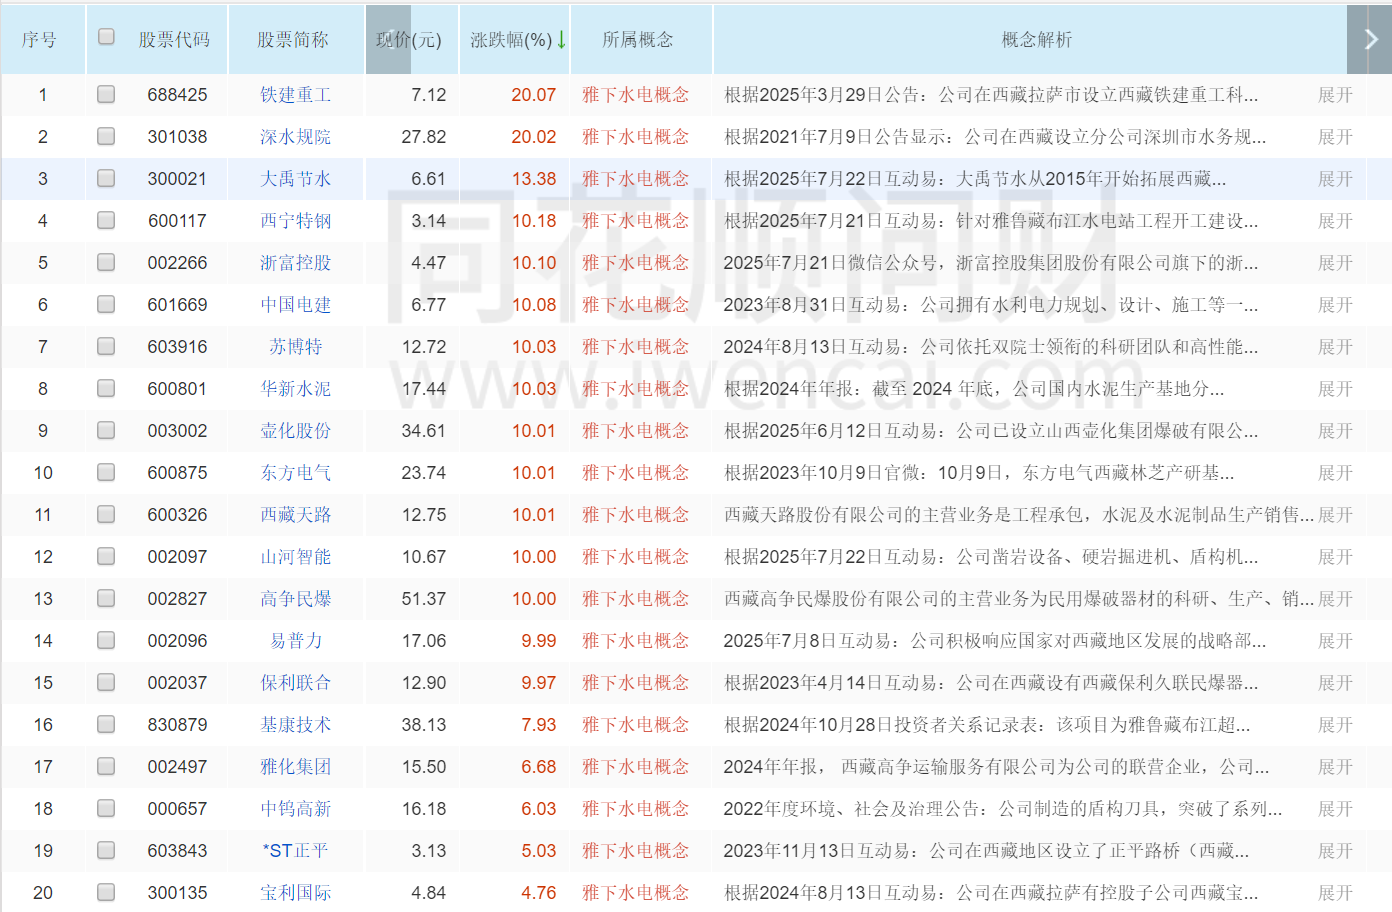Open the 基康技术 stock link
The height and width of the screenshot is (912, 1392).
pos(295,725)
